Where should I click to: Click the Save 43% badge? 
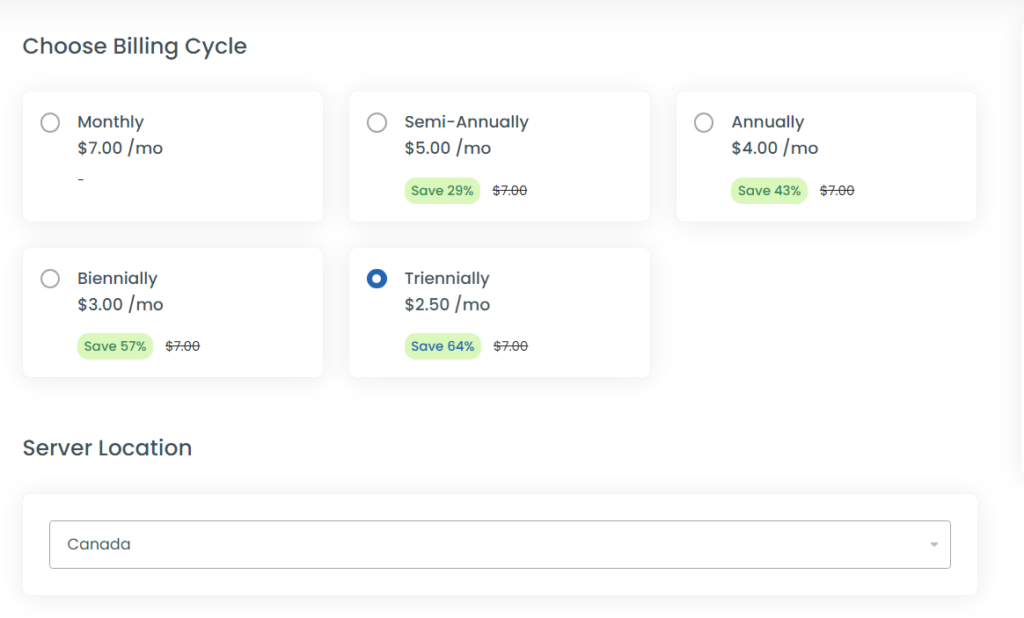pyautogui.click(x=769, y=191)
